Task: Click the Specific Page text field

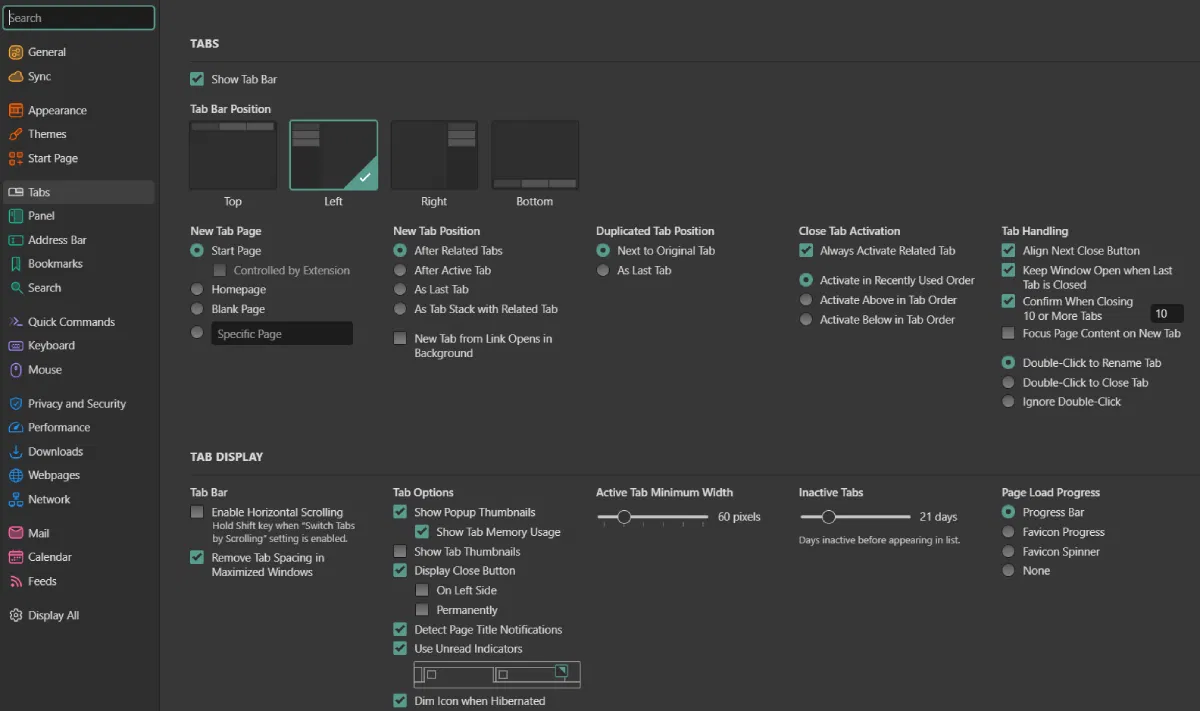Action: 282,334
